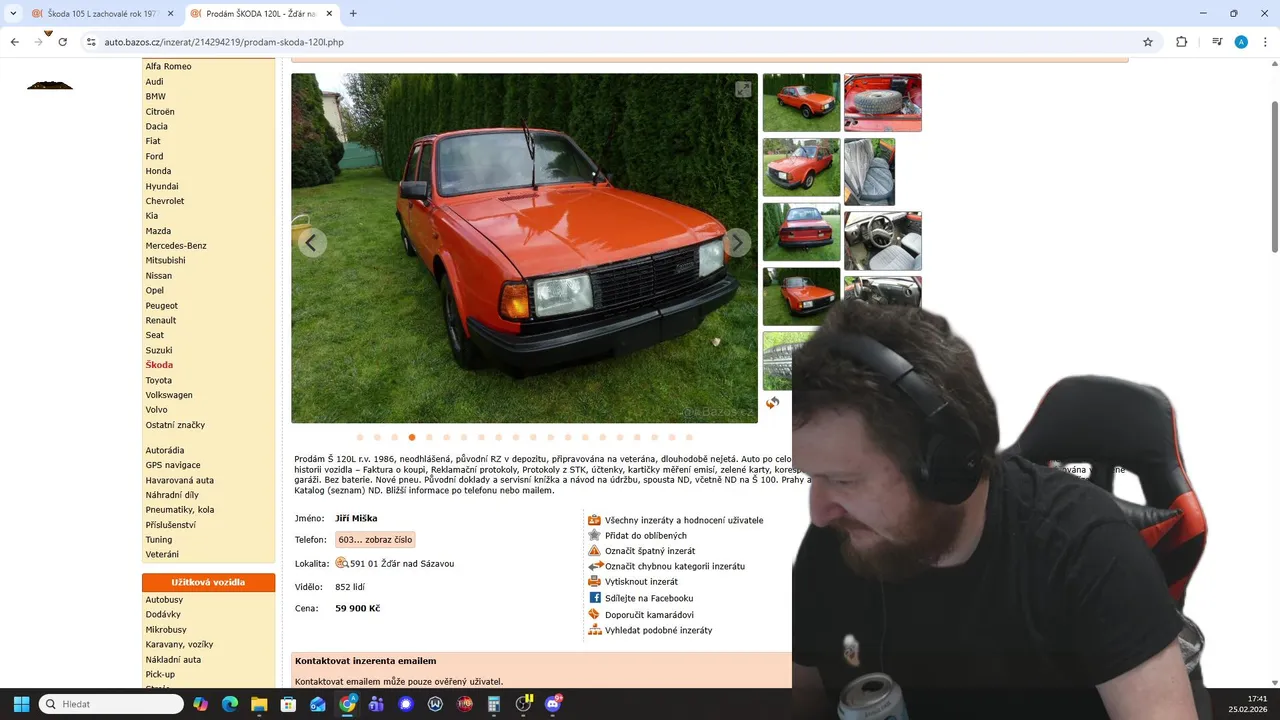Click Vyhledat podobné inzeráty link
This screenshot has width=1280, height=720.
point(658,631)
